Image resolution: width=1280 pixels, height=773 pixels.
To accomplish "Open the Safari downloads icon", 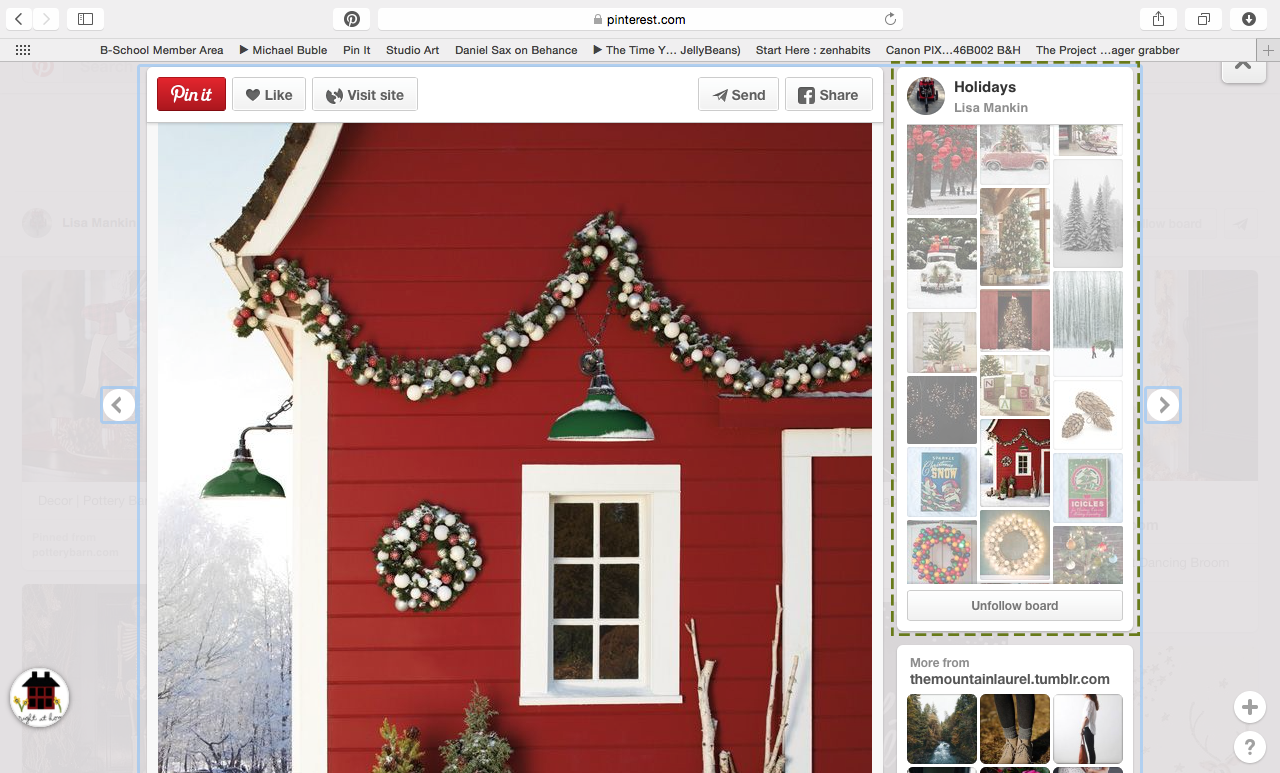I will [1249, 19].
